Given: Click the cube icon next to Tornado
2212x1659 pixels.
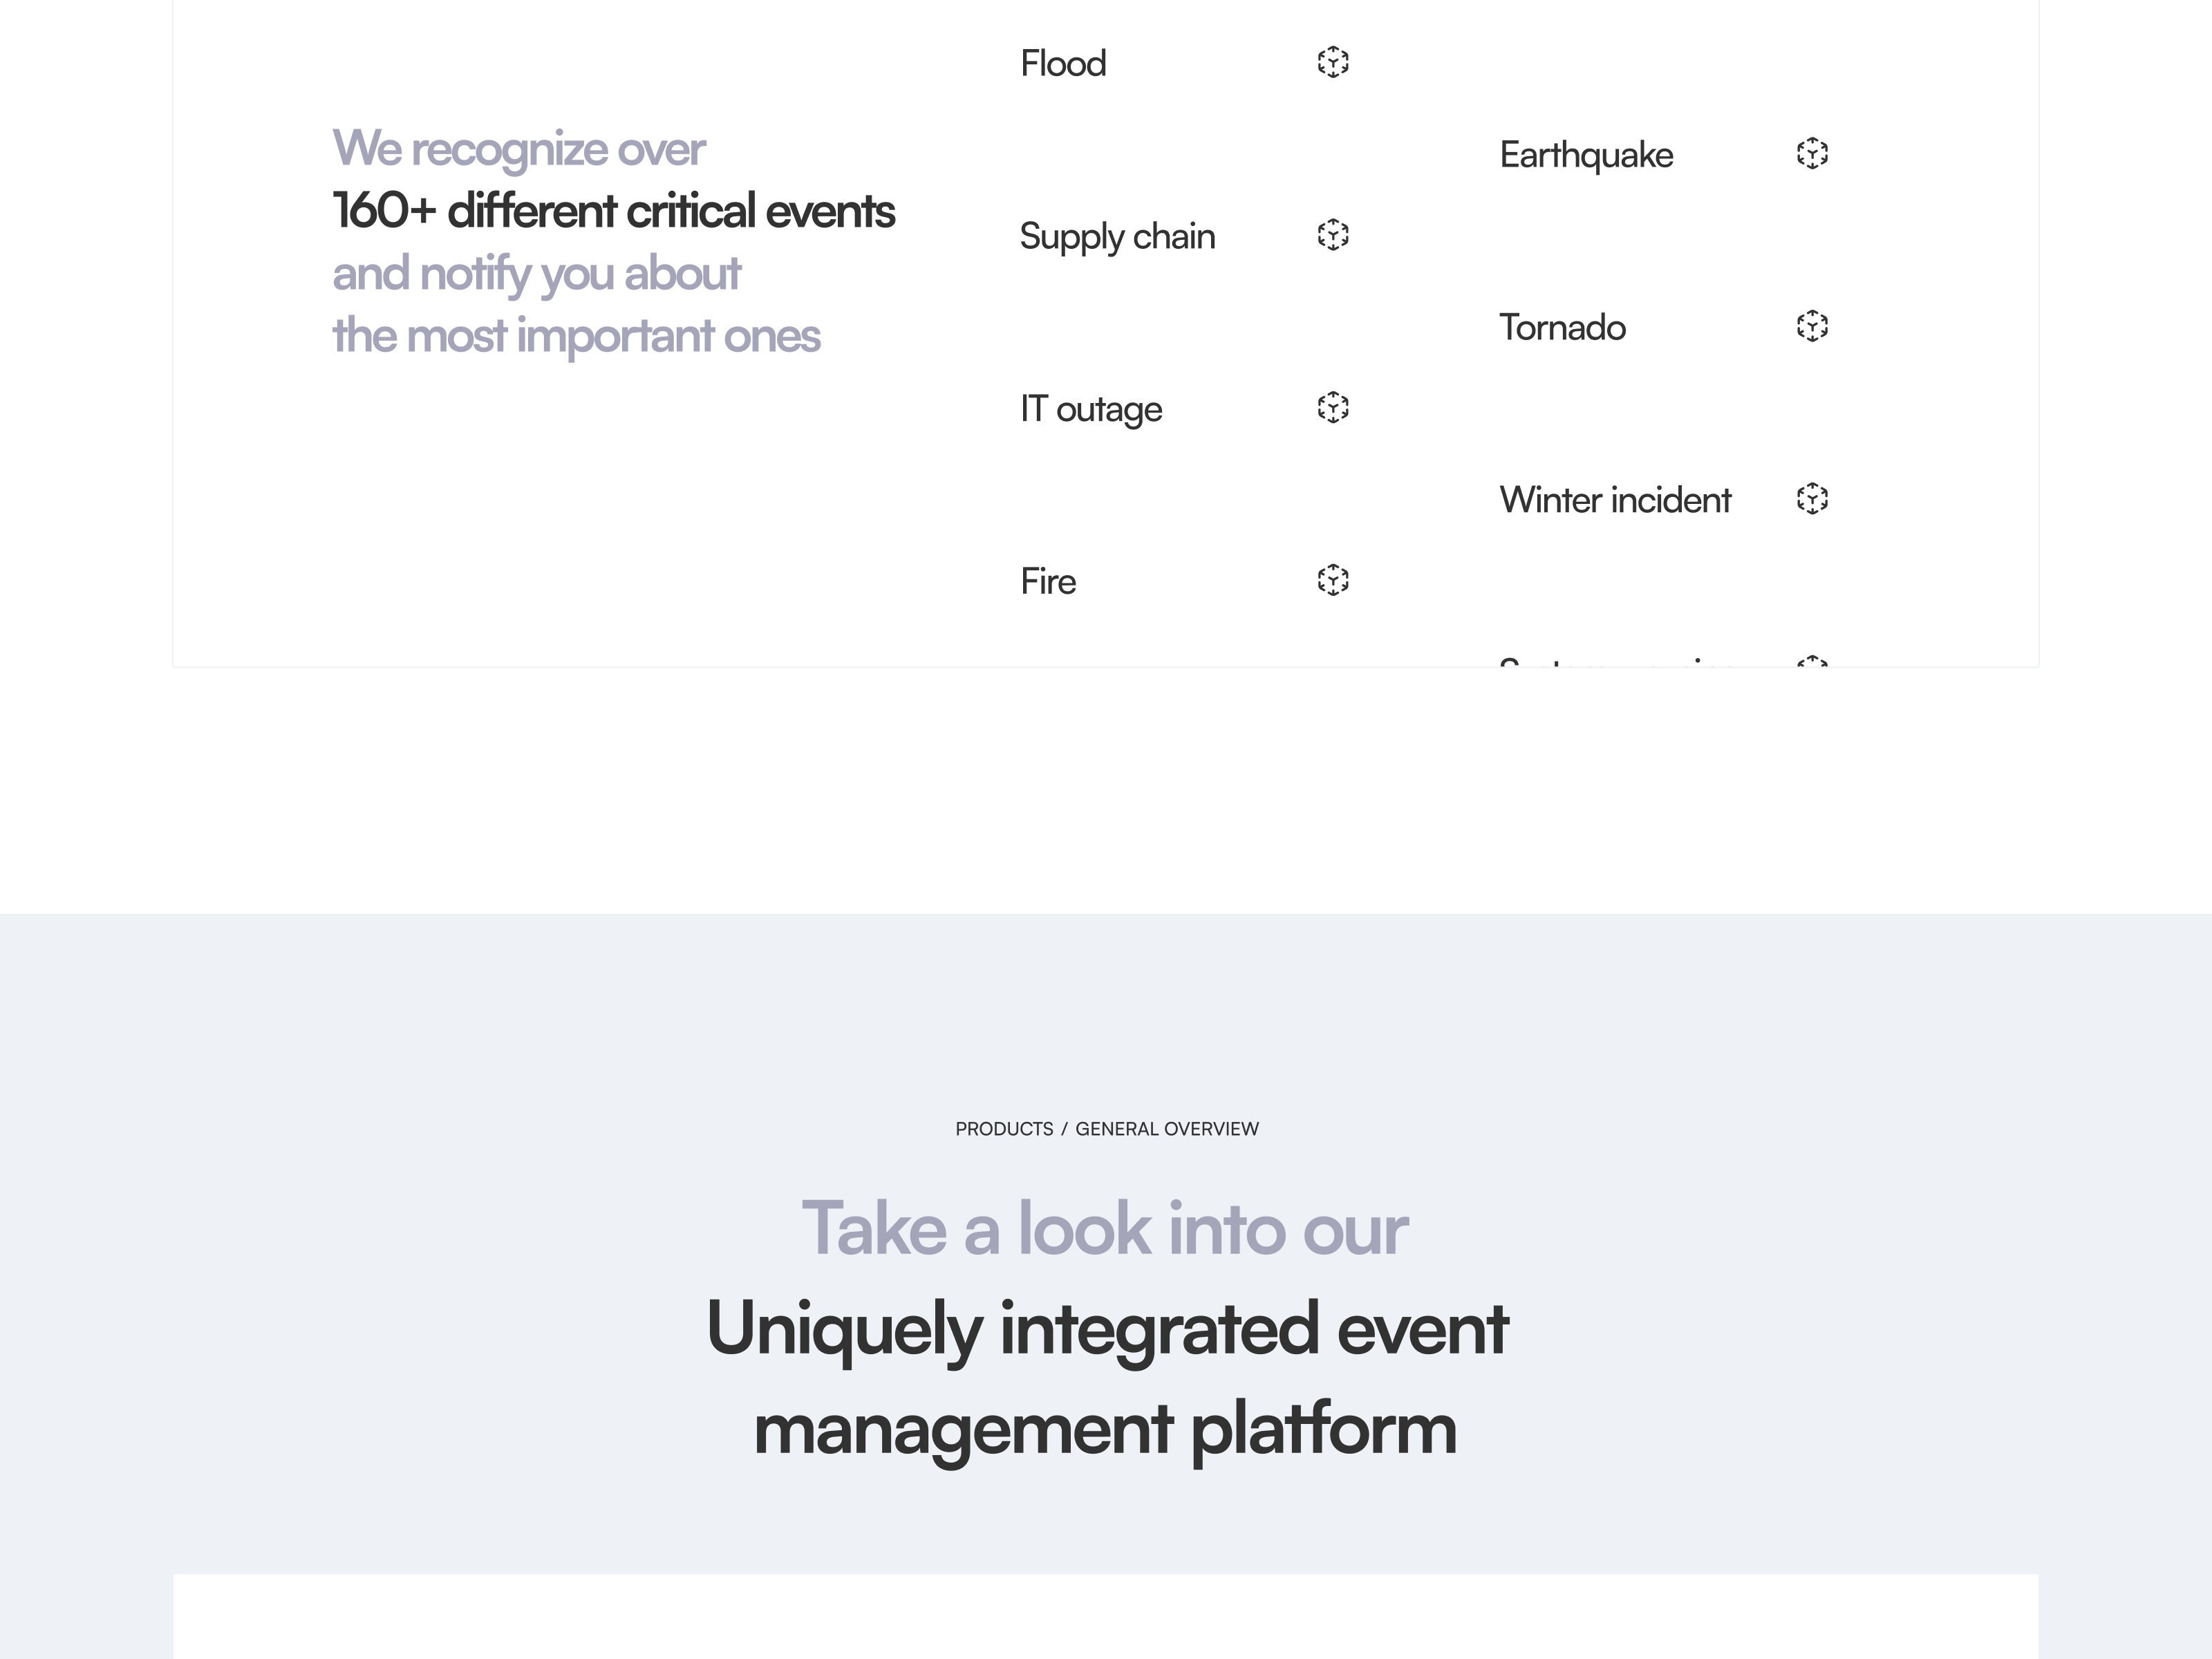Looking at the screenshot, I should point(1812,326).
